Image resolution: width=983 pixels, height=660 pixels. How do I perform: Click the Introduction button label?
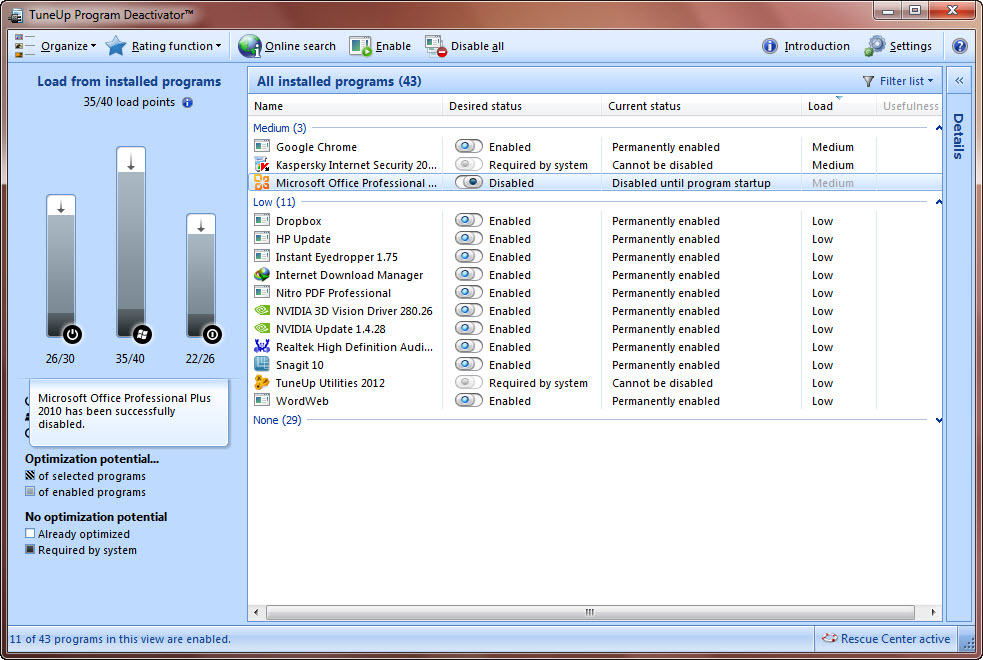(x=817, y=46)
